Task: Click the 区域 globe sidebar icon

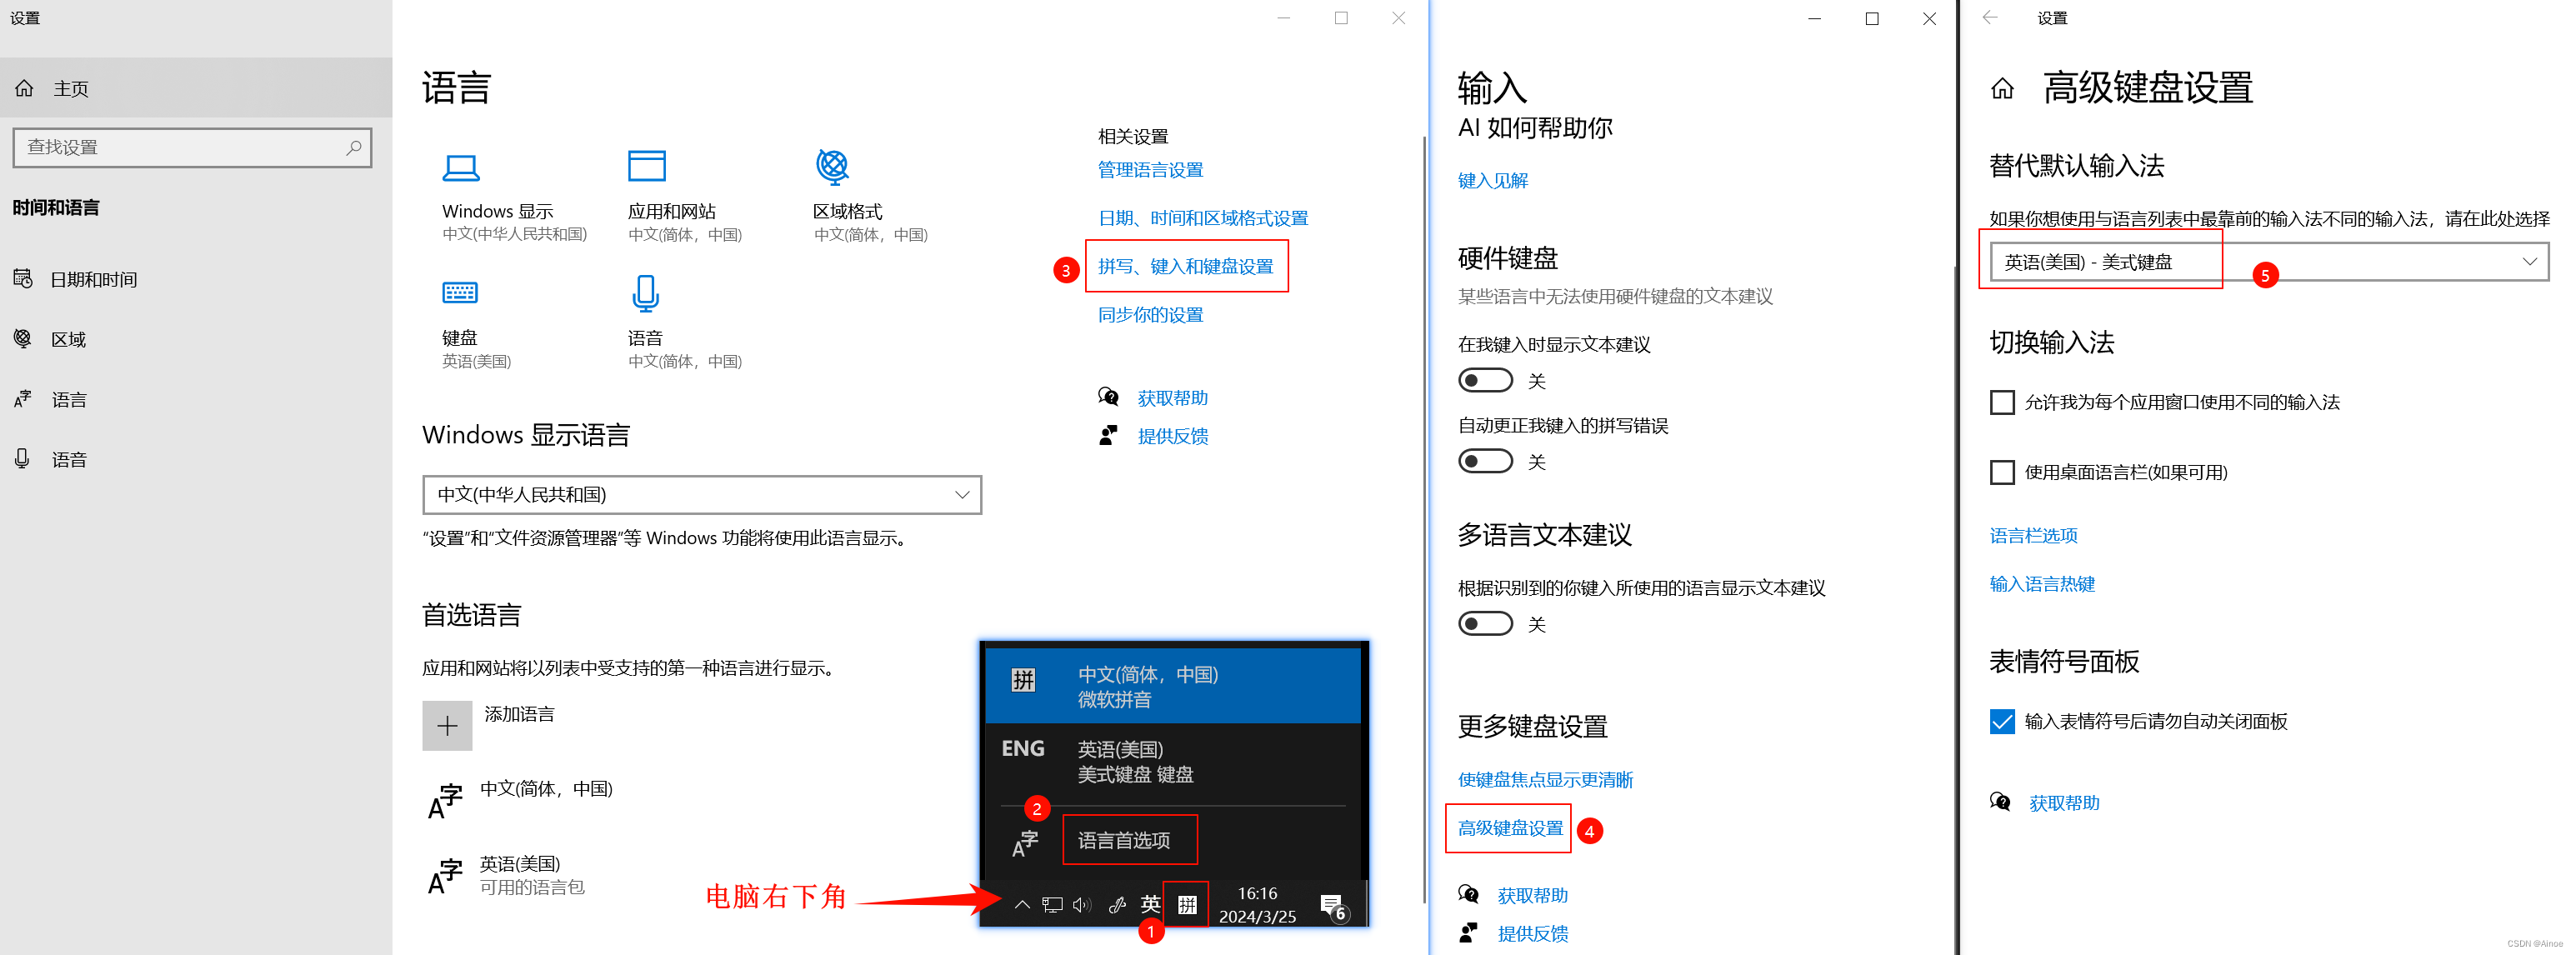Action: (x=23, y=339)
